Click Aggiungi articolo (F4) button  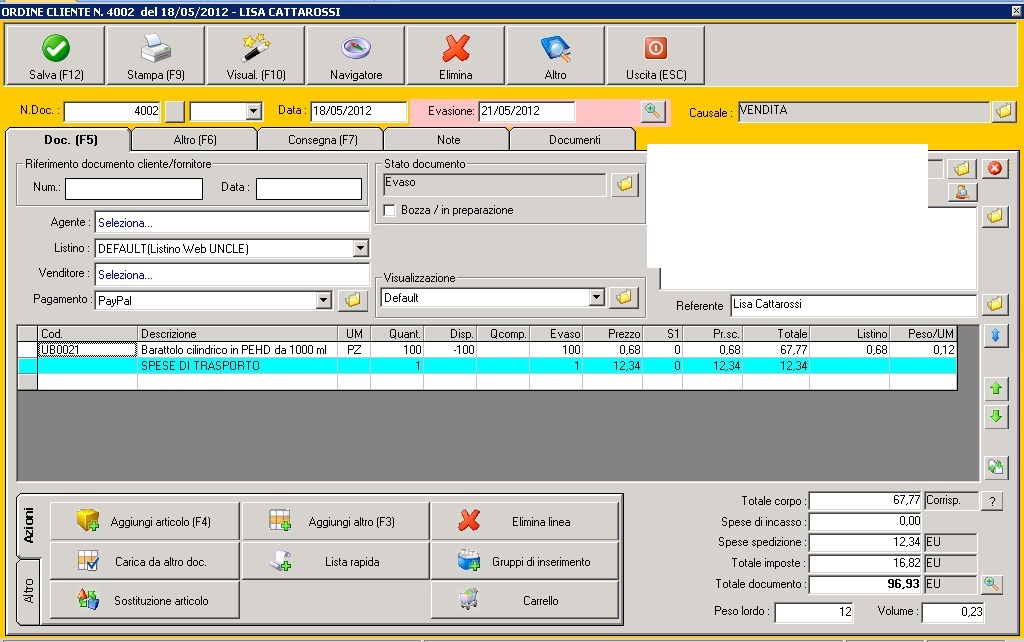coord(145,521)
